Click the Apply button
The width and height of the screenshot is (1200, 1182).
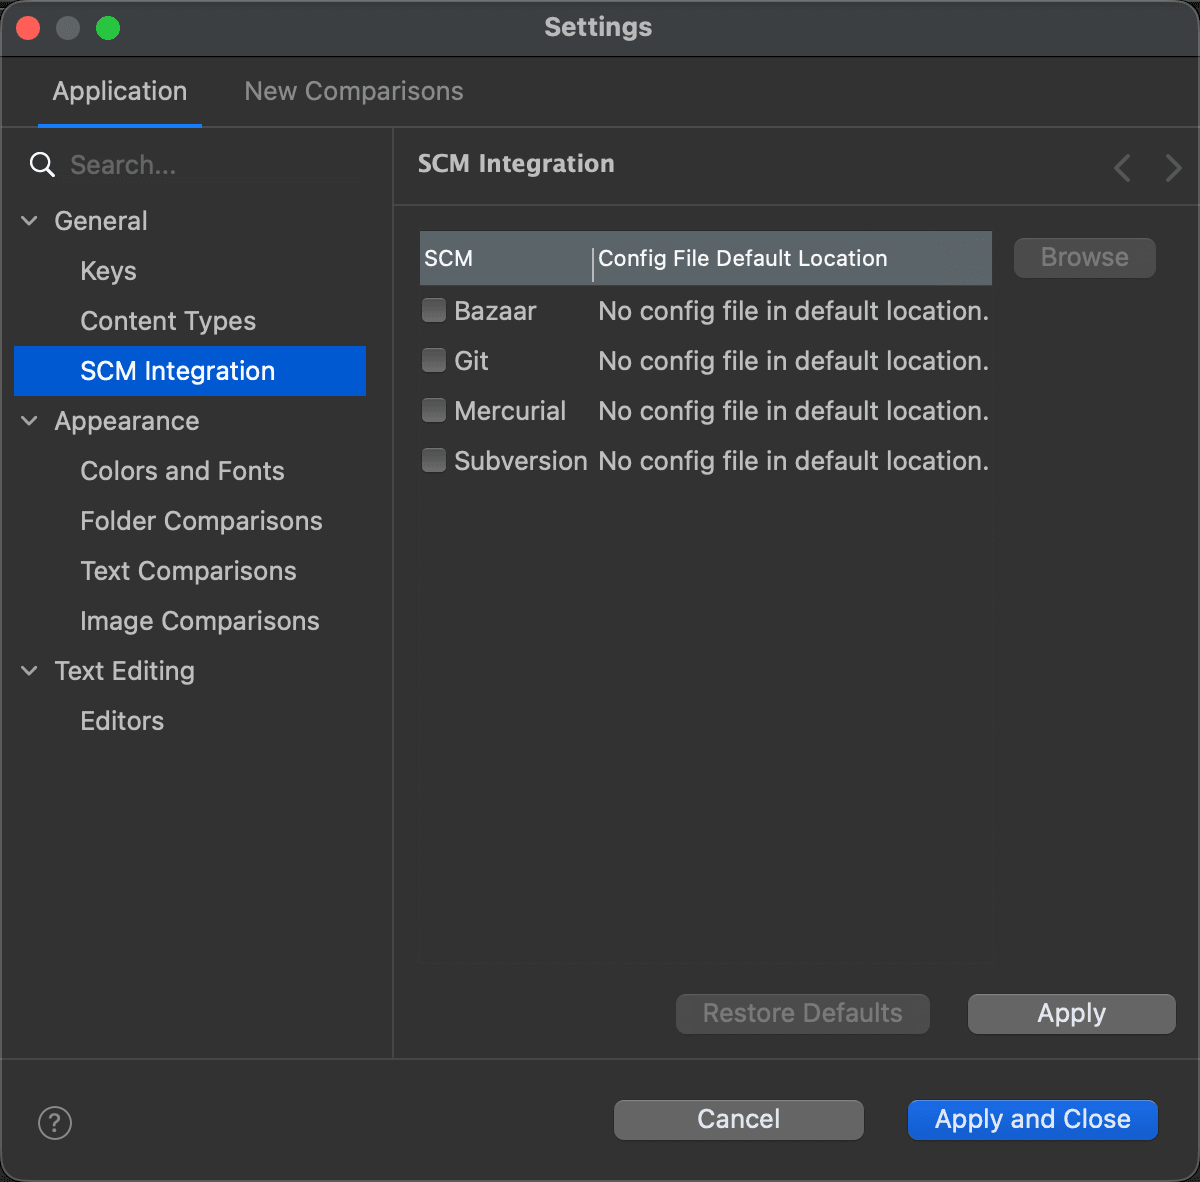1072,1013
